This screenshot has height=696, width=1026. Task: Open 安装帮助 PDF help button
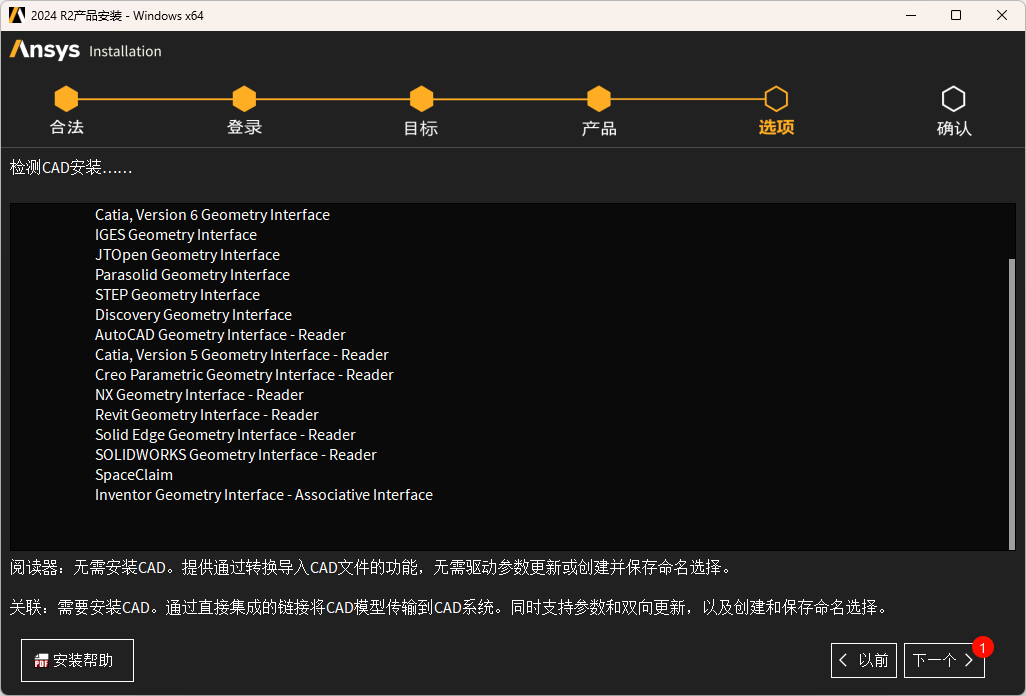point(77,660)
